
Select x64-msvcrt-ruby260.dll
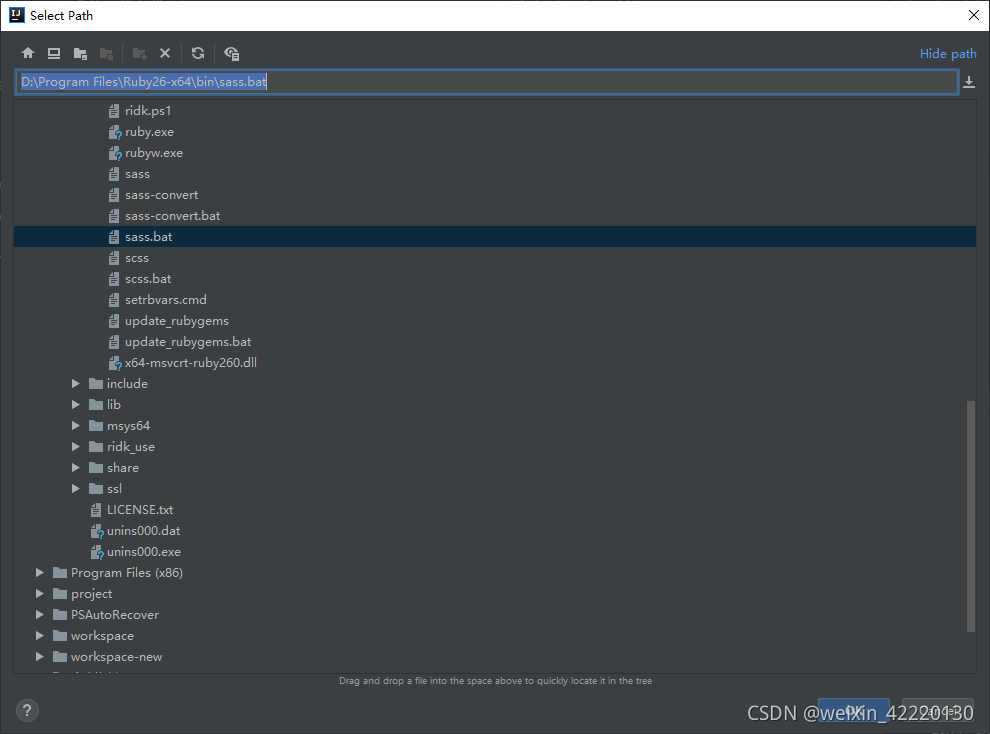coord(191,363)
